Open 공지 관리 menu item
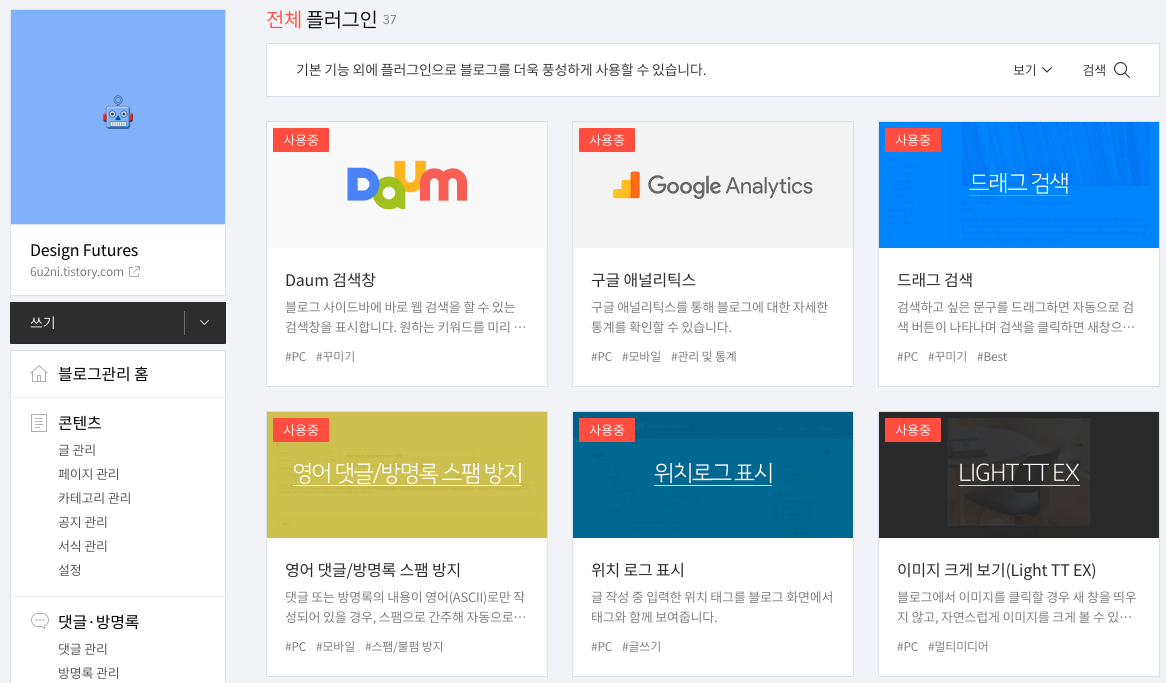The width and height of the screenshot is (1166, 683). click(x=83, y=522)
